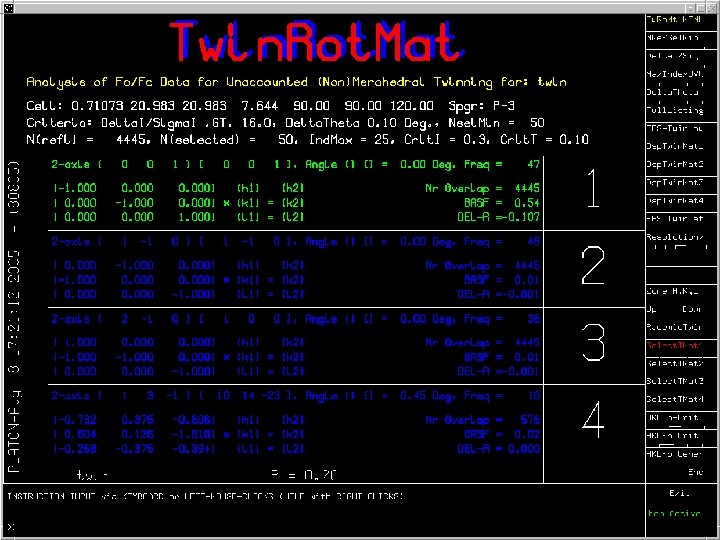Click 'R = 0.20' at bottom of main panel
720x540 pixels.
coord(304,475)
